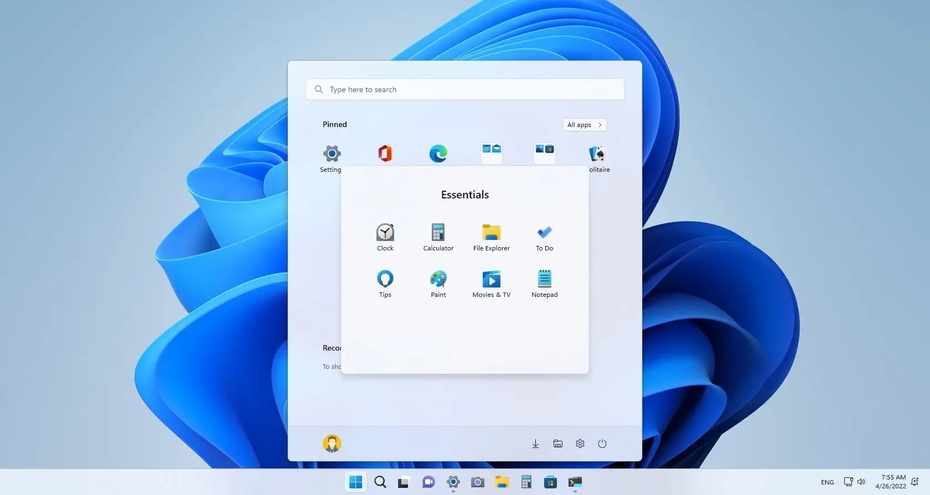This screenshot has height=495, width=930.
Task: Open the To Do app
Action: (544, 233)
